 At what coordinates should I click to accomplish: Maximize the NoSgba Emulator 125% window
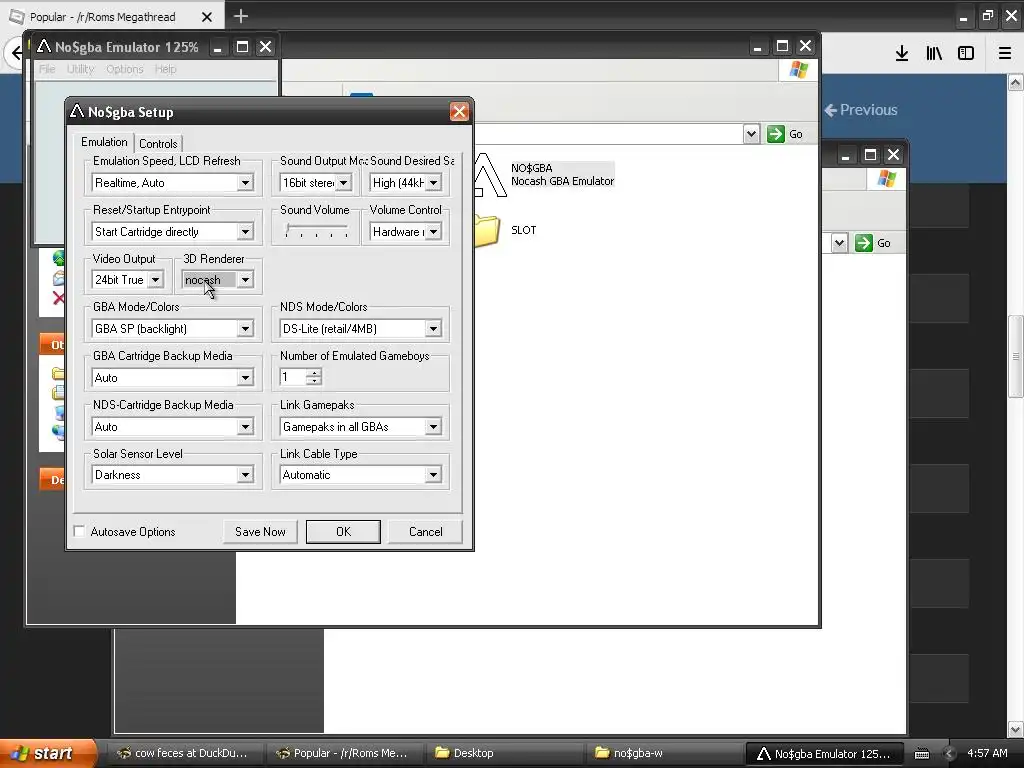pos(242,47)
